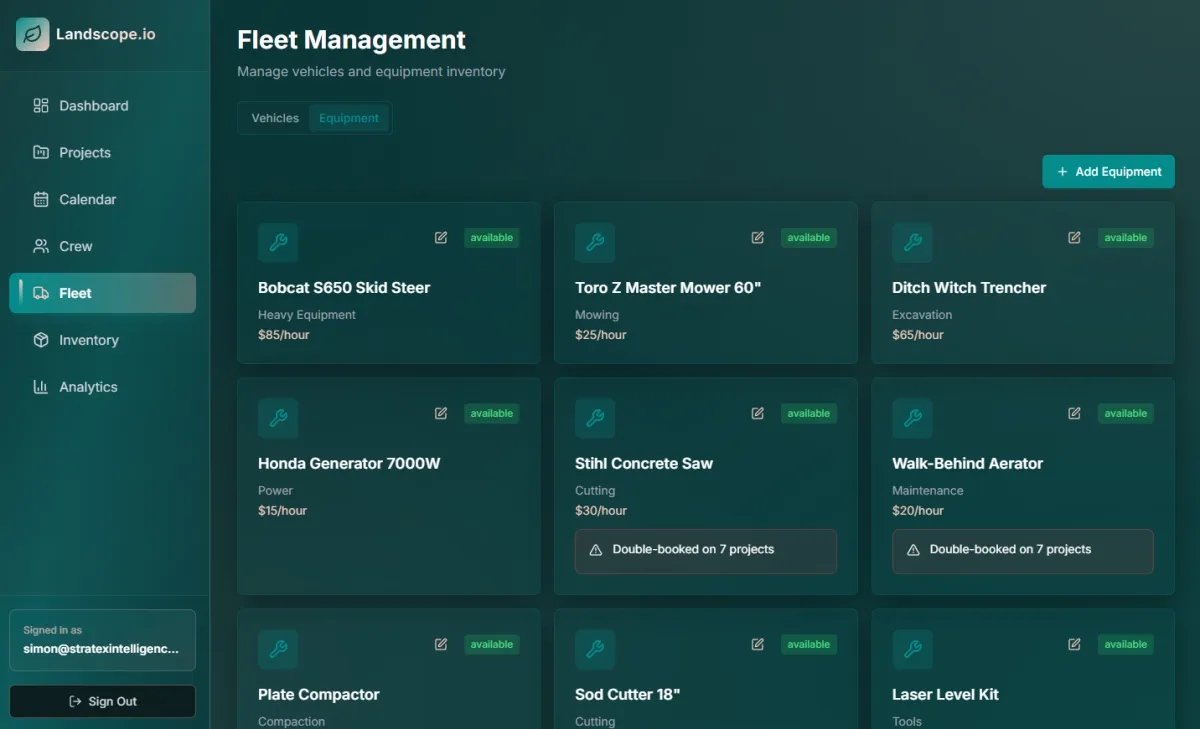Screen dimensions: 1200x729
Task: Switch to the Vehicles tab
Action: pos(275,118)
